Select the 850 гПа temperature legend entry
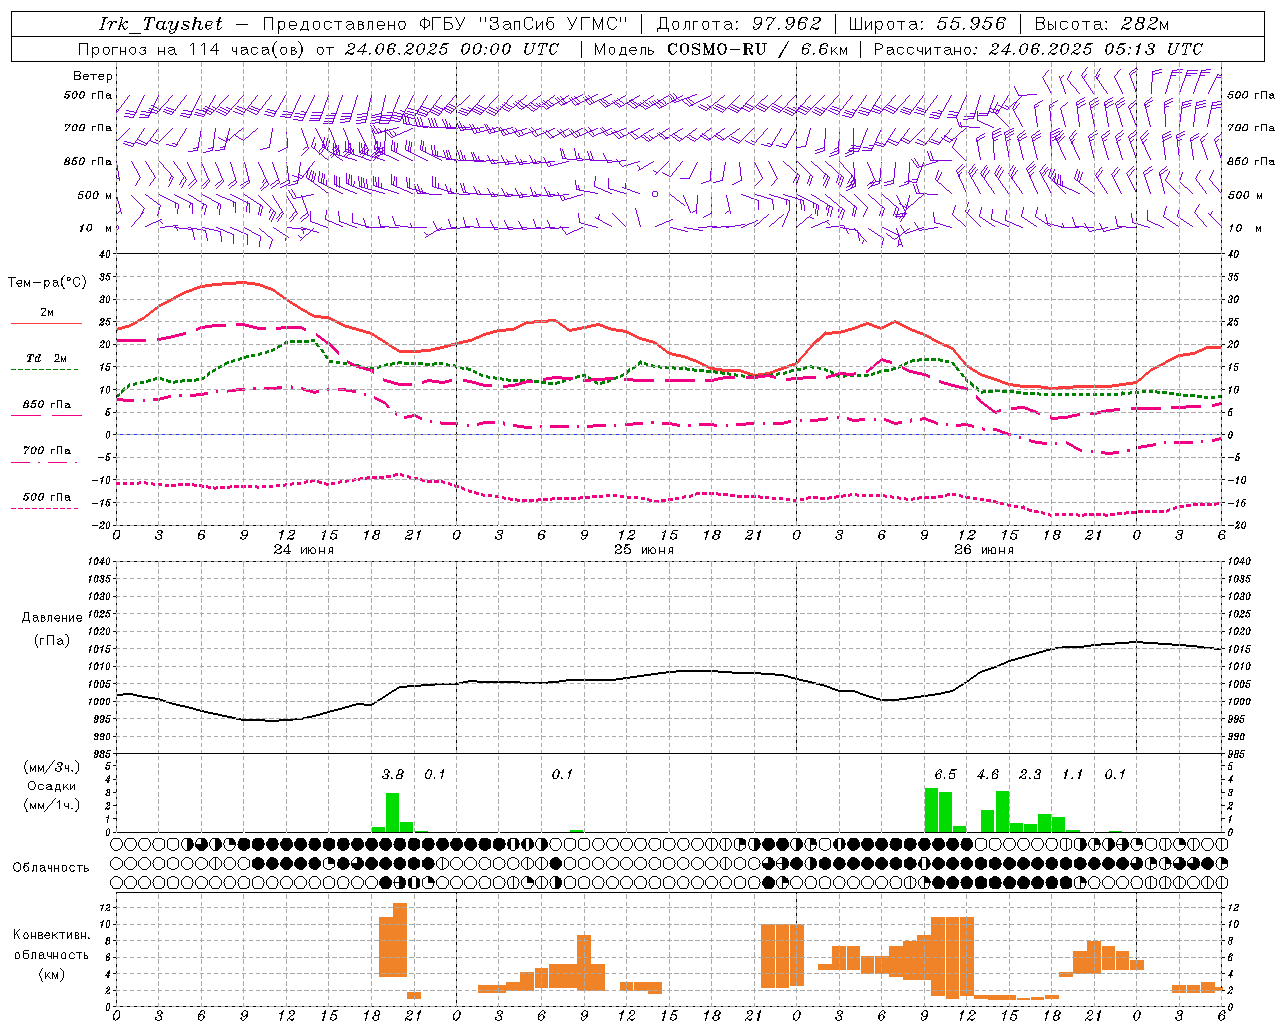The image size is (1280, 1024). pos(47,405)
